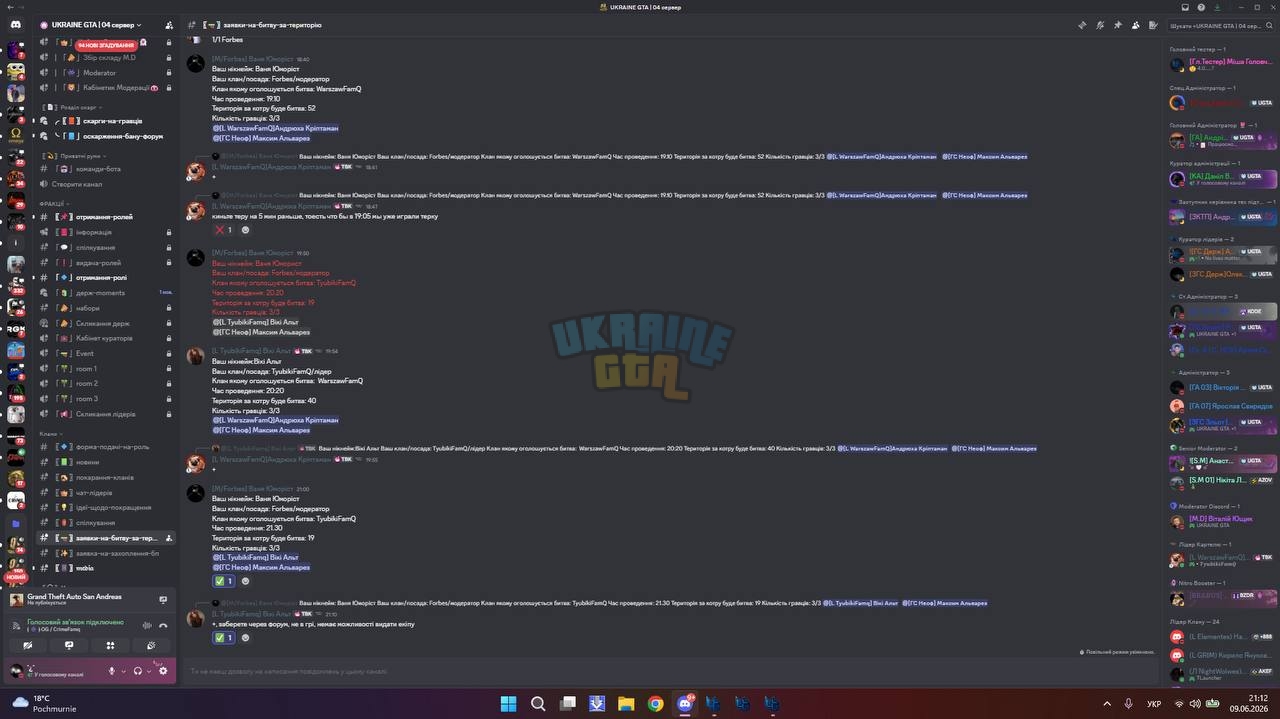Invite to the заявки-на-битву-за-територію channel icon
The image size is (1280, 719).
(x=168, y=538)
